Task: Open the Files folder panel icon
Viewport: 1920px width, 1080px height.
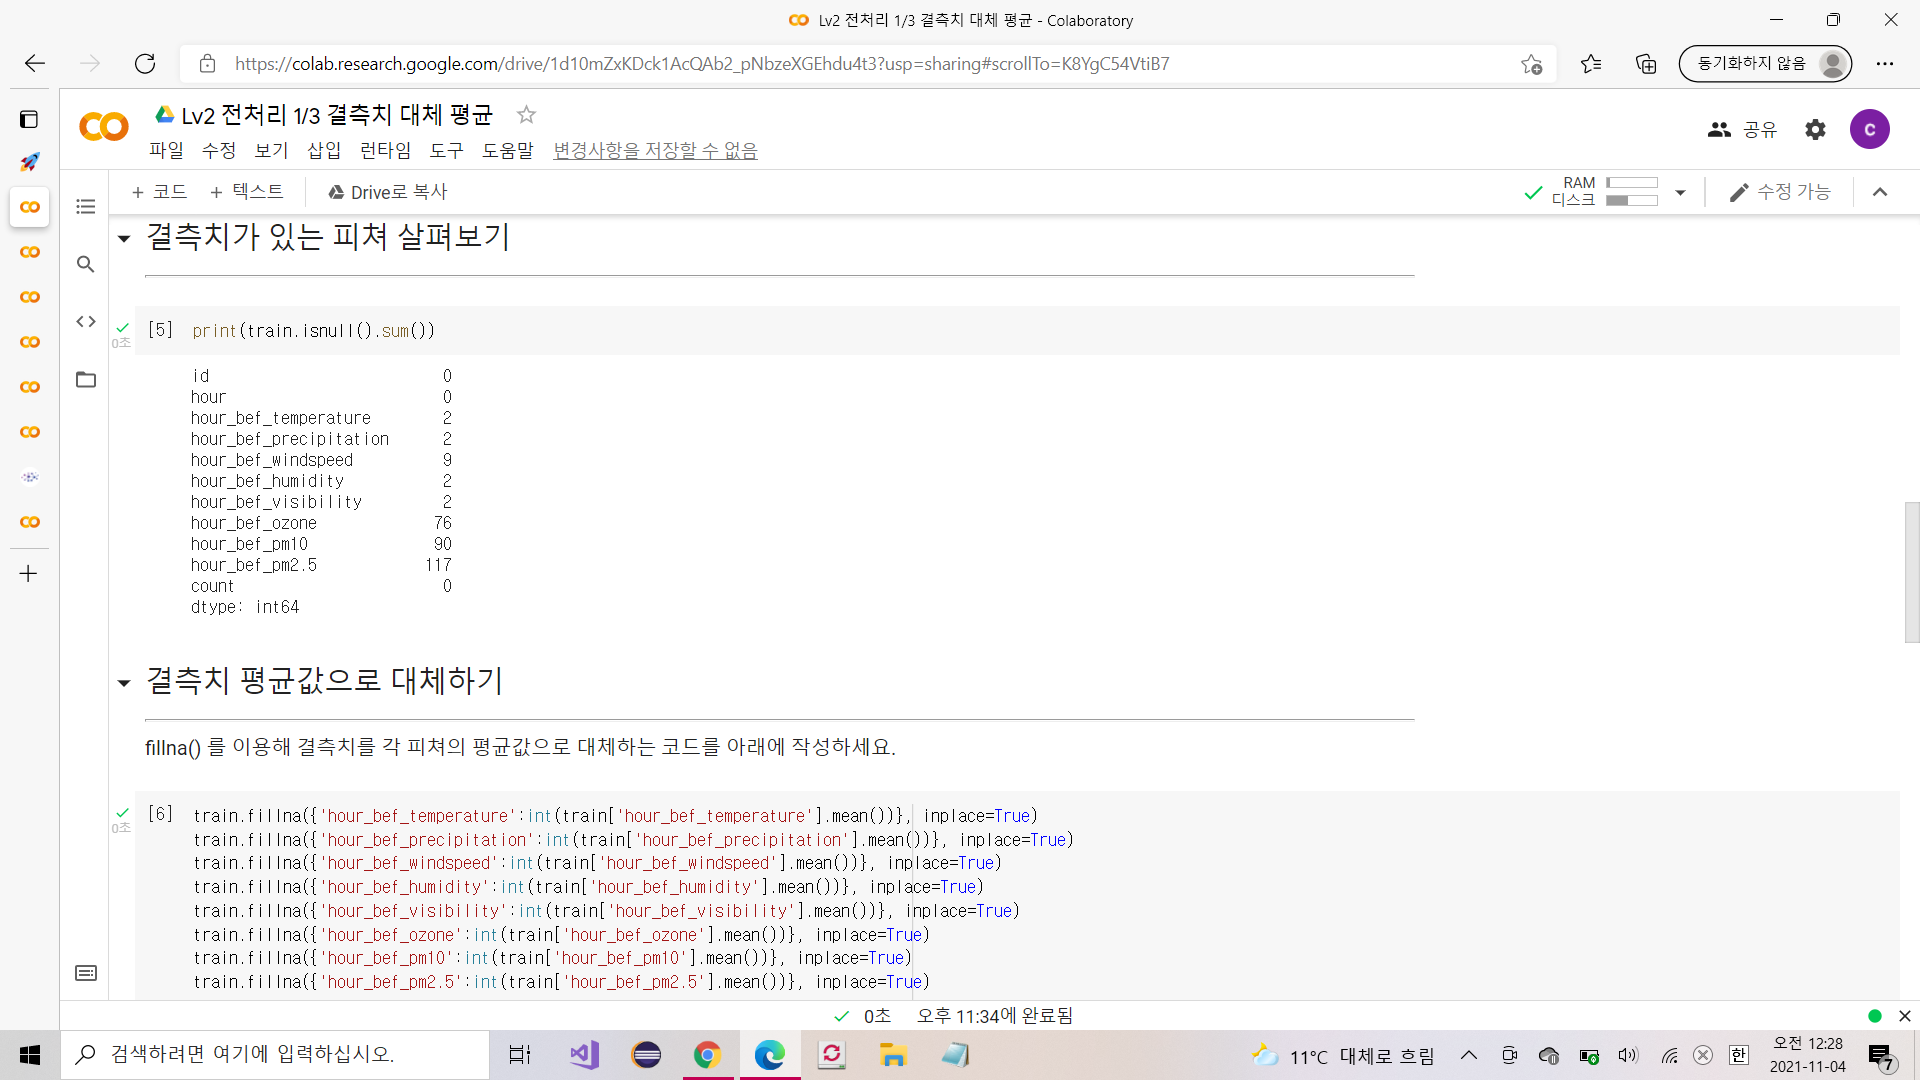Action: [x=86, y=380]
